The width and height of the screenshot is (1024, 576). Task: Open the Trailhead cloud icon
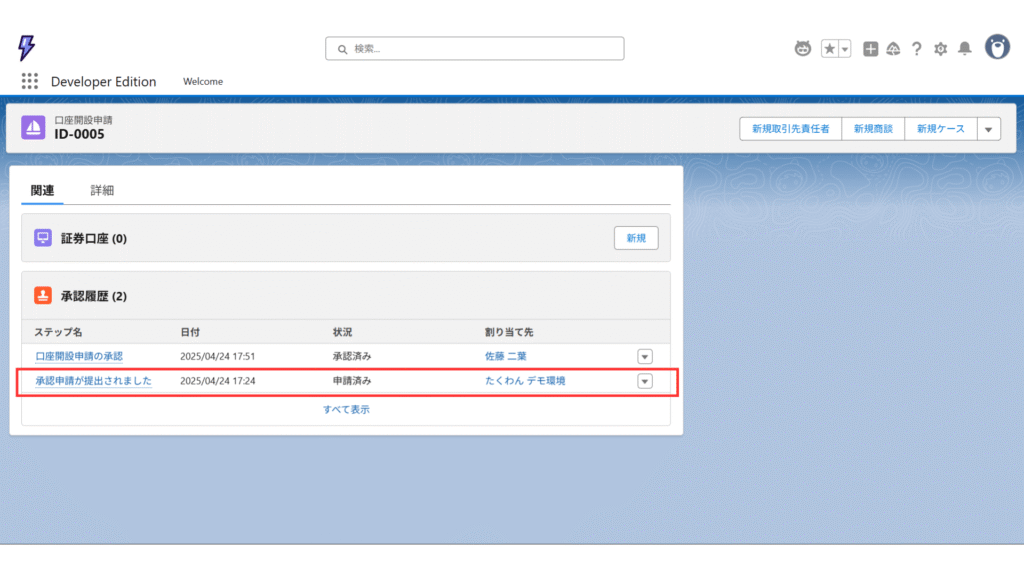coord(893,48)
